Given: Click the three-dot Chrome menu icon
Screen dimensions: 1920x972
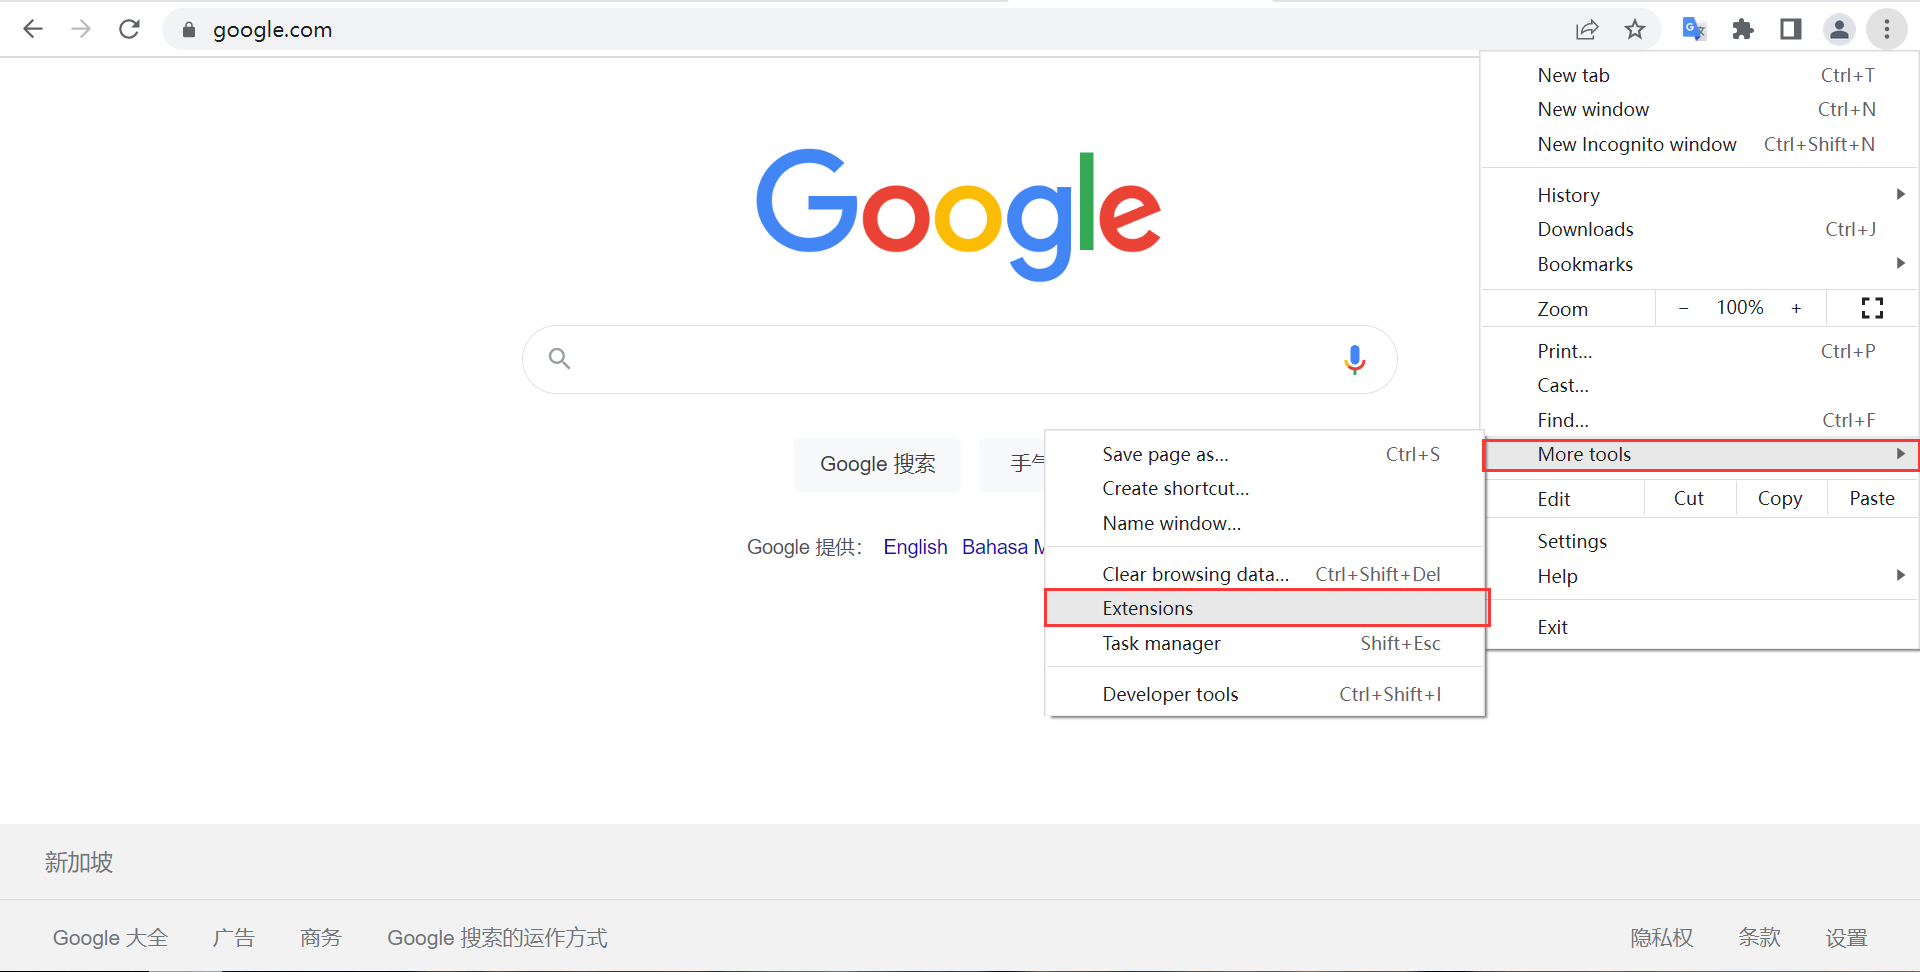Looking at the screenshot, I should pyautogui.click(x=1887, y=30).
